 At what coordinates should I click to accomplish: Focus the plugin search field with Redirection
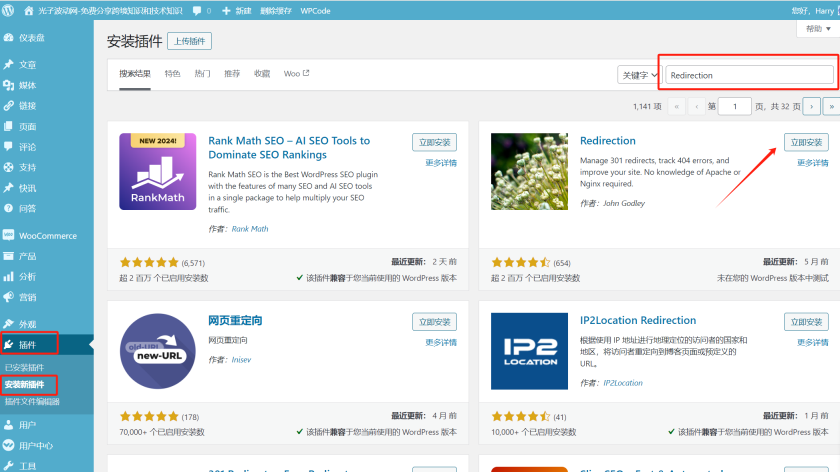pyautogui.click(x=749, y=75)
